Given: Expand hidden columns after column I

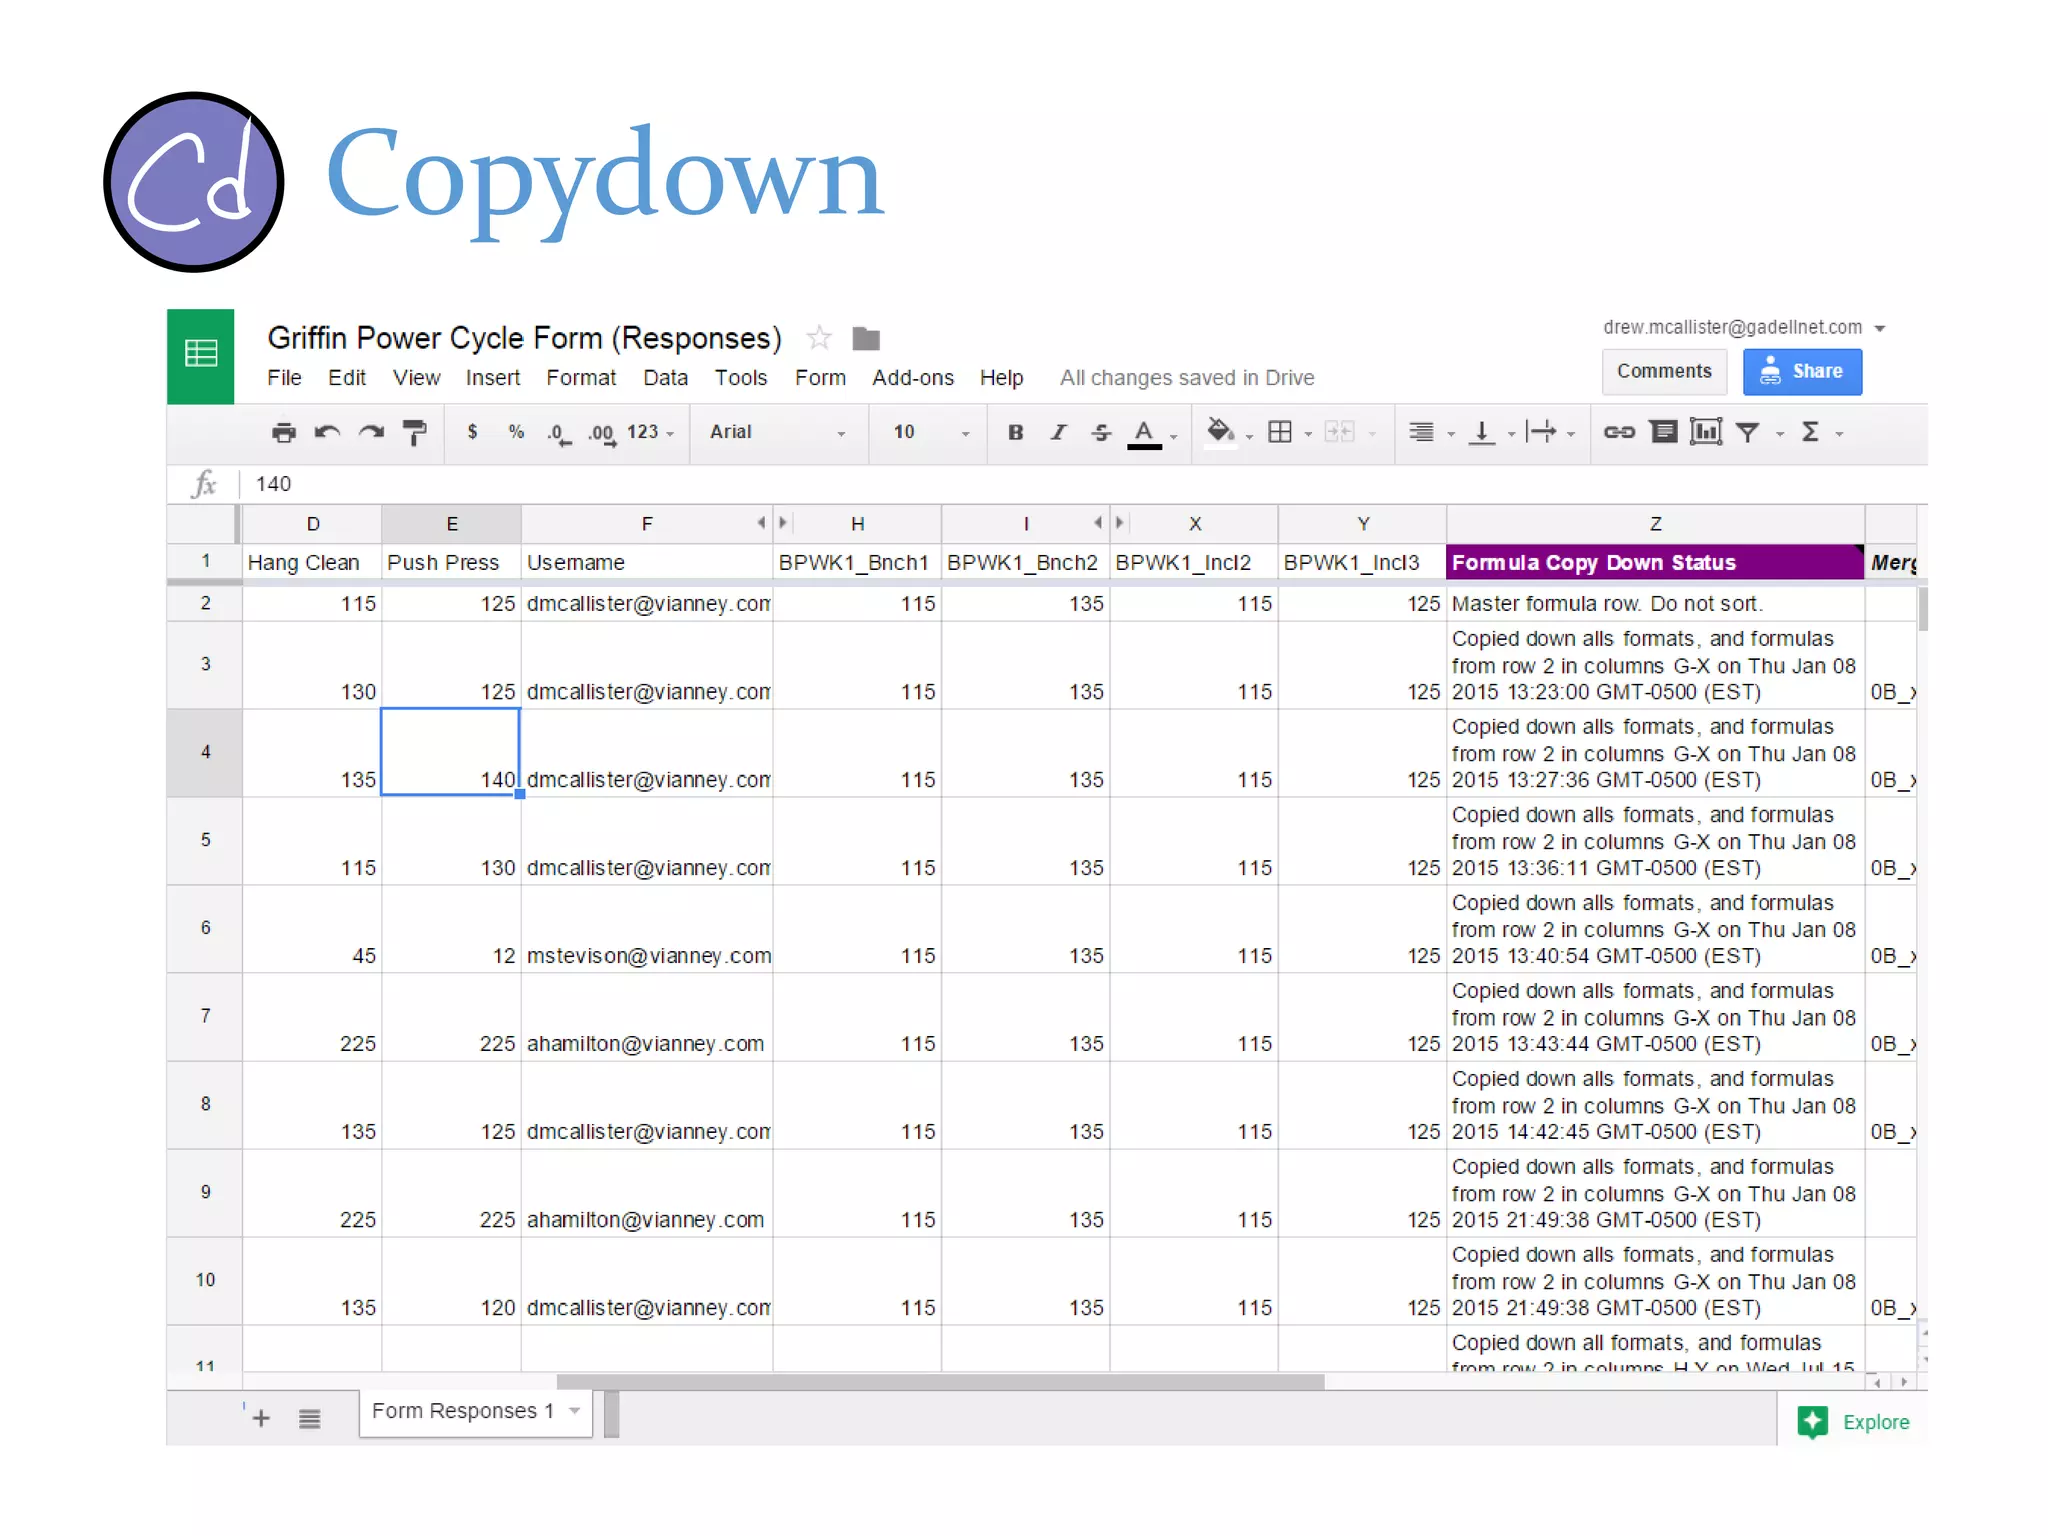Looking at the screenshot, I should pos(1109,523).
